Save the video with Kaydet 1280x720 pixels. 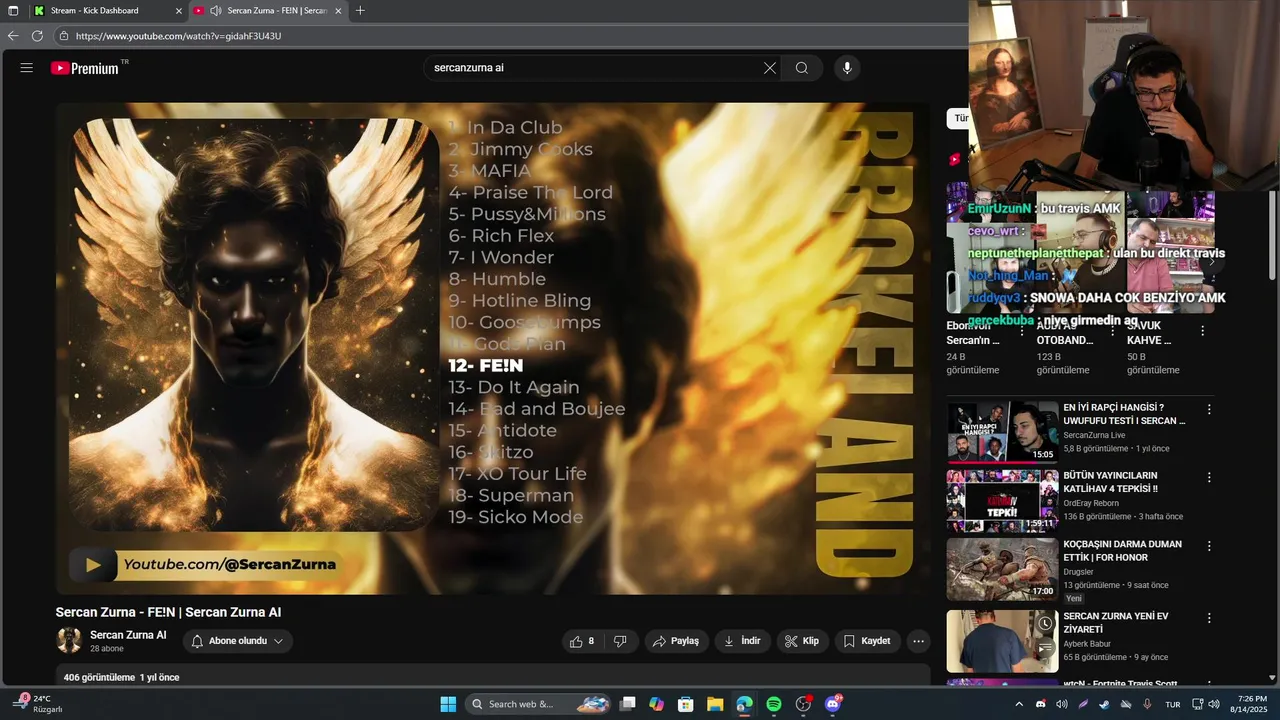pyautogui.click(x=867, y=641)
